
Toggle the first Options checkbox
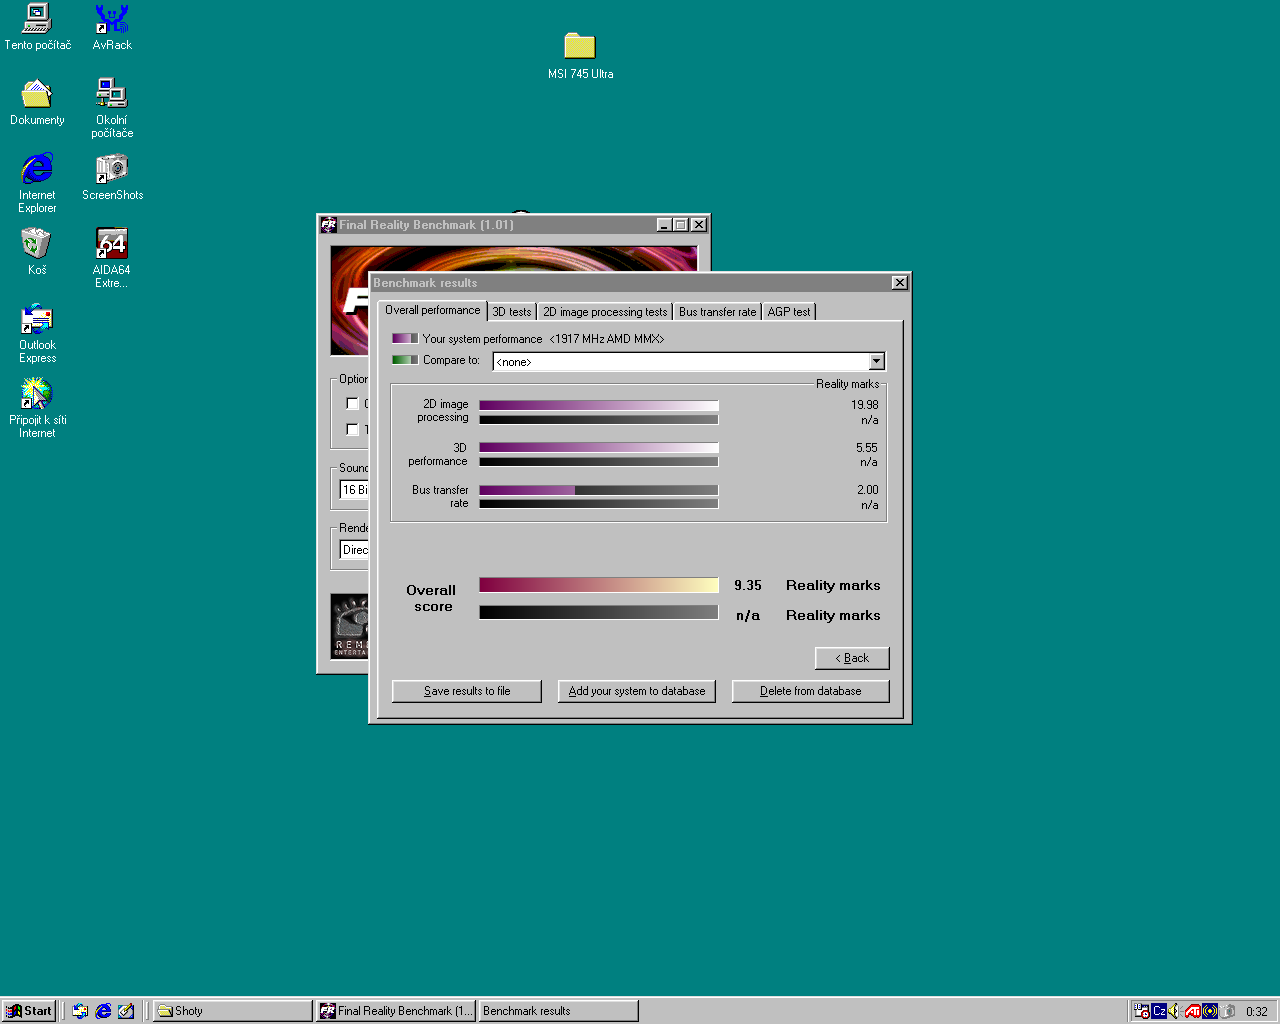352,404
